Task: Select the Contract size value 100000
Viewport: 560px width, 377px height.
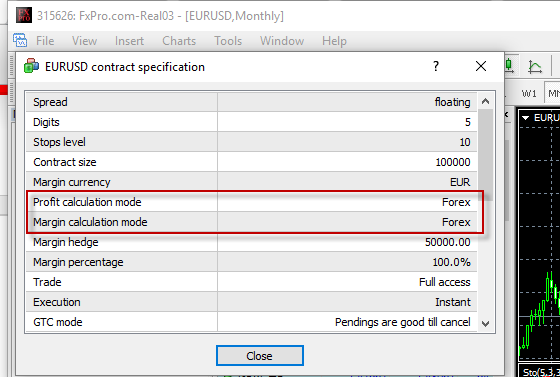Action: [x=453, y=162]
